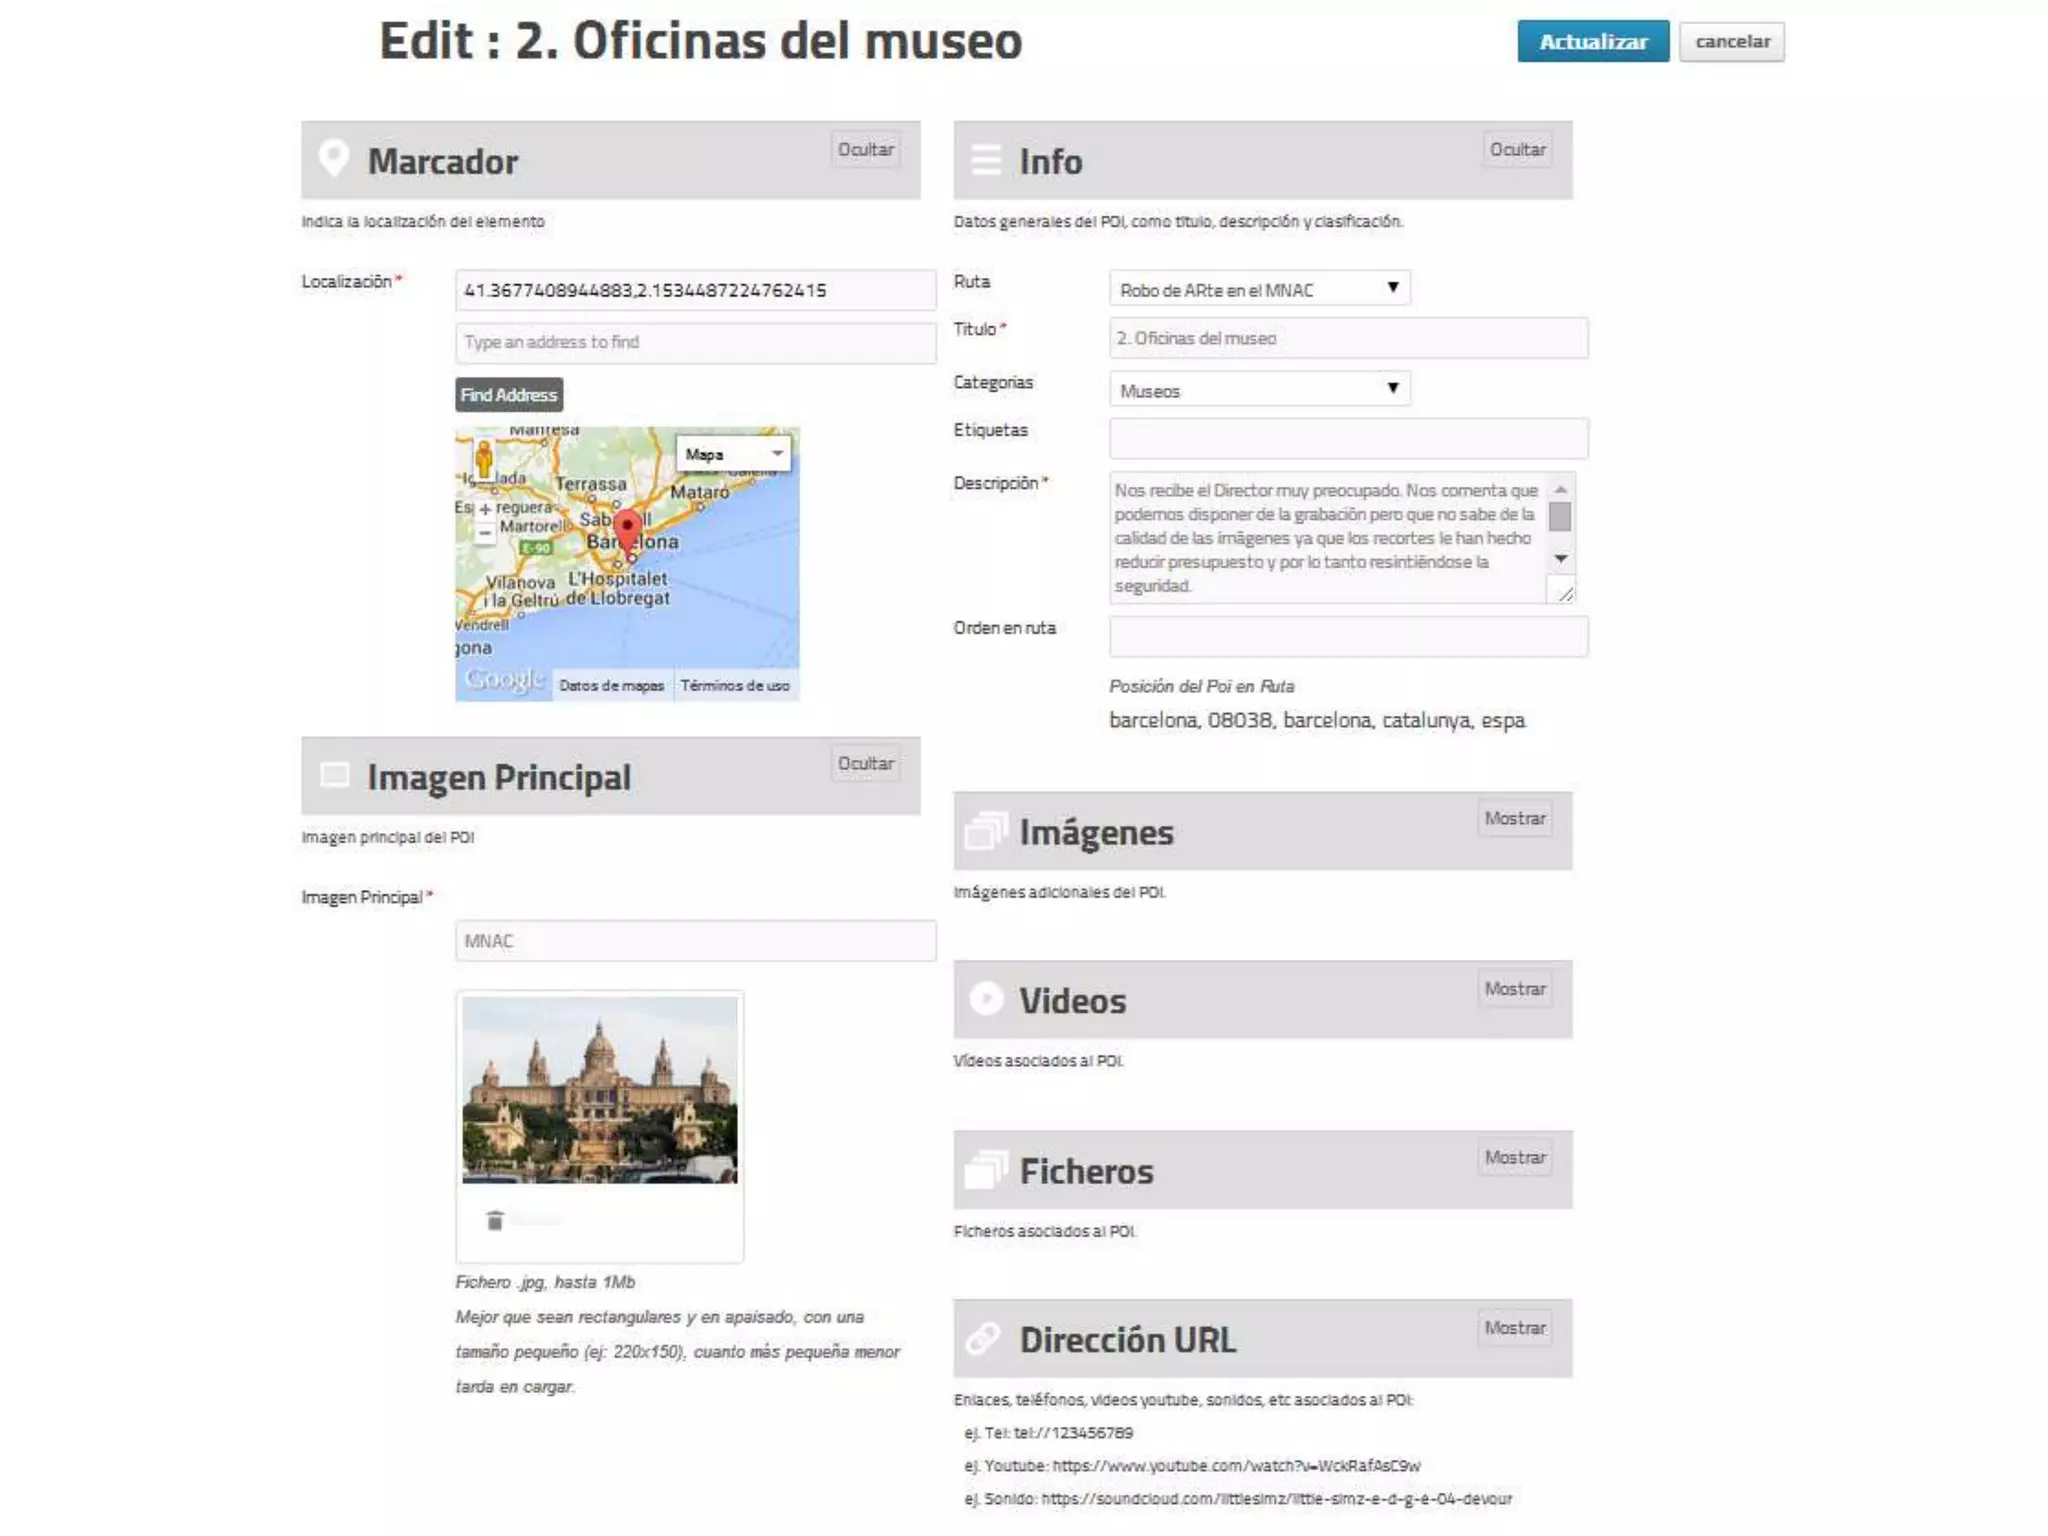Zoom out the map with minus

click(485, 534)
